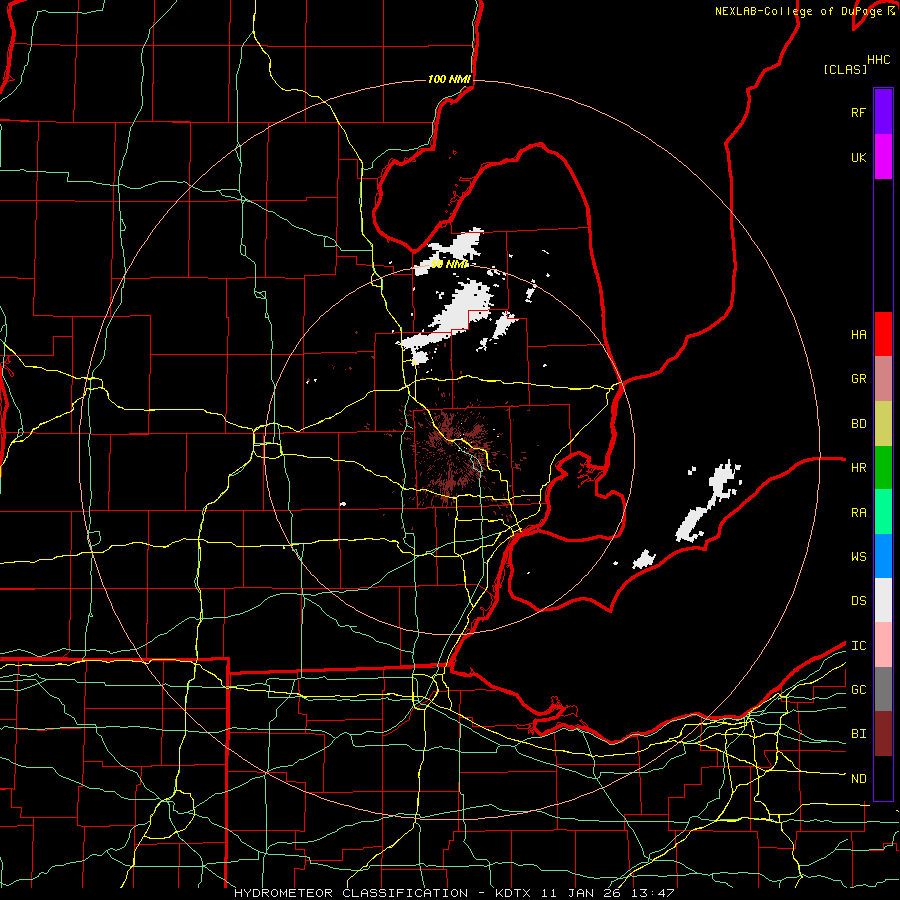Image resolution: width=900 pixels, height=900 pixels.
Task: Click the ND black legend swatch
Action: tap(883, 778)
